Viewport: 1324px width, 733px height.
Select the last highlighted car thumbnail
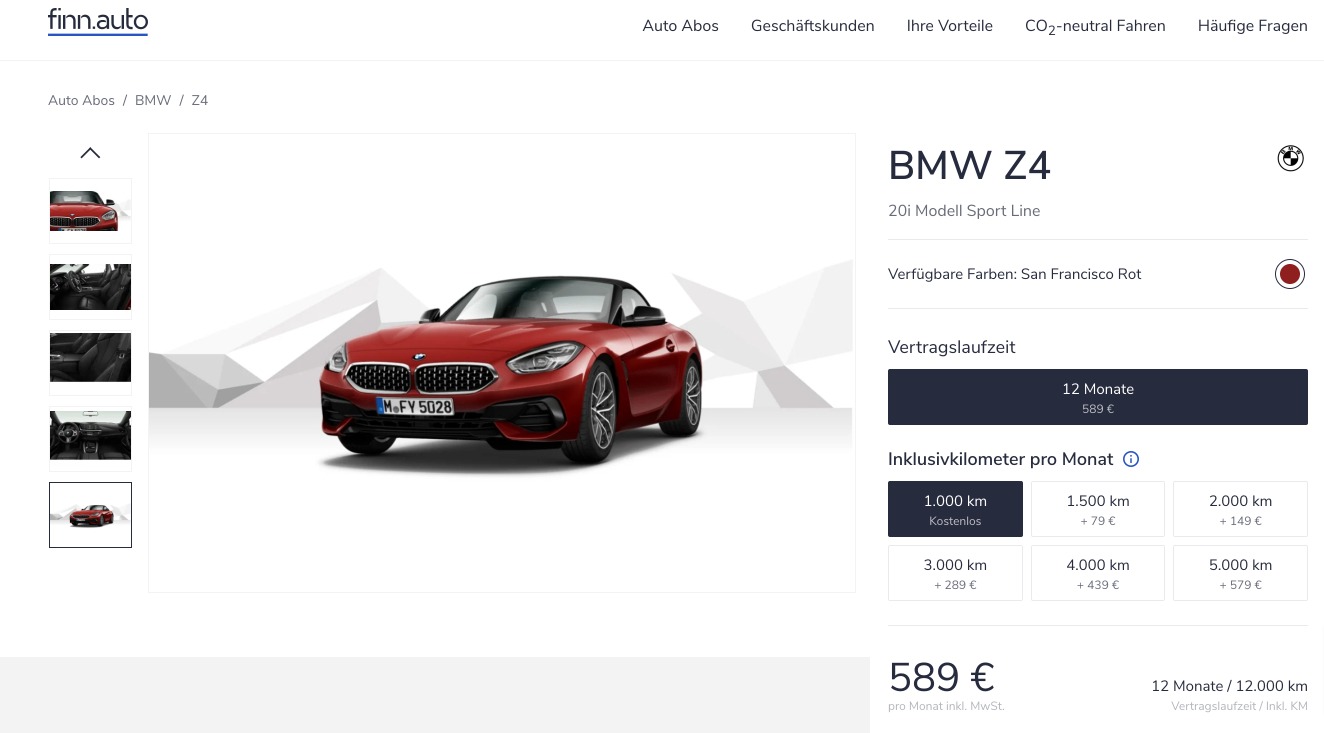pos(90,515)
